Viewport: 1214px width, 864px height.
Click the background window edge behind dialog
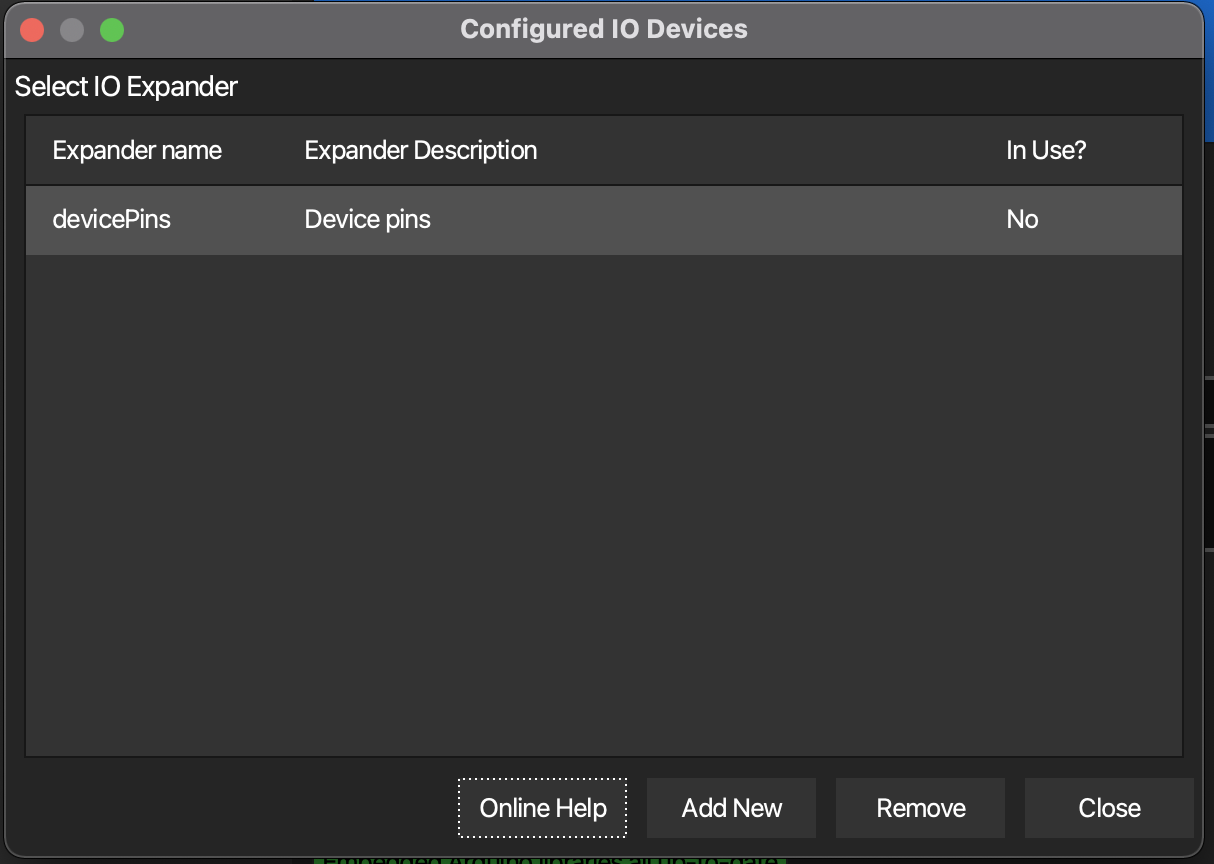(x=1208, y=80)
